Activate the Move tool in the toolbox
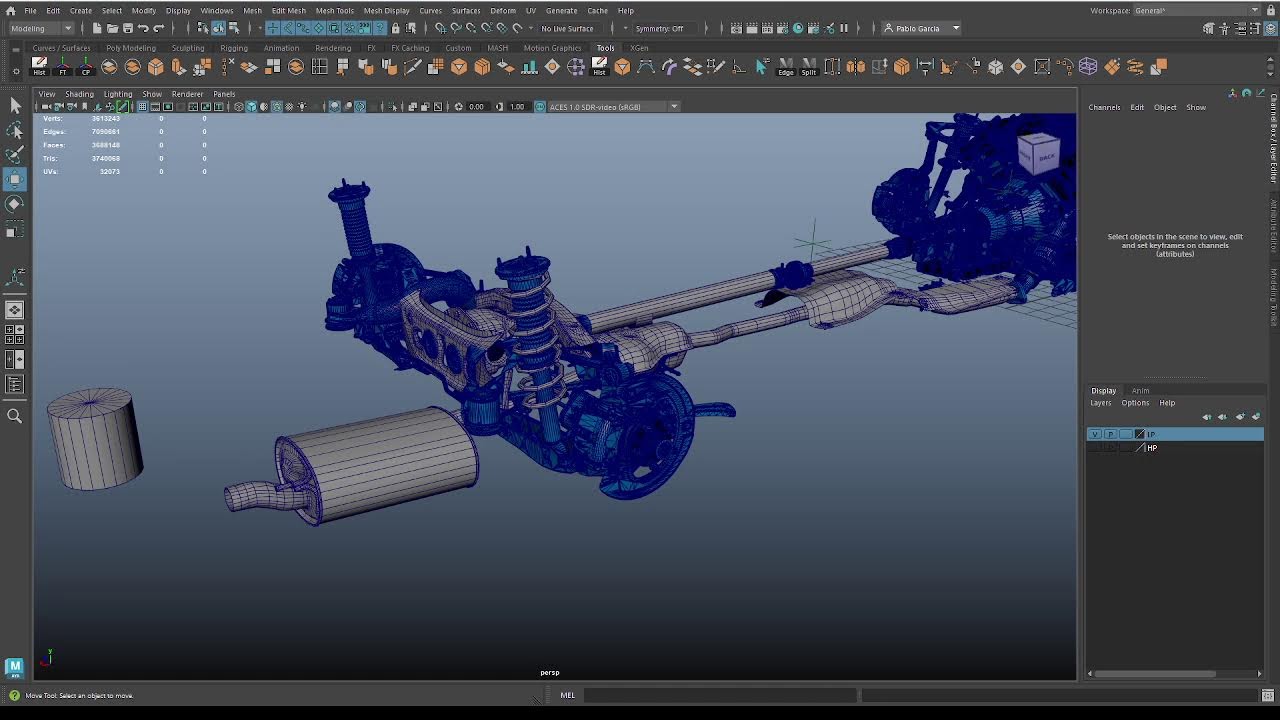This screenshot has height=720, width=1280. (15, 179)
